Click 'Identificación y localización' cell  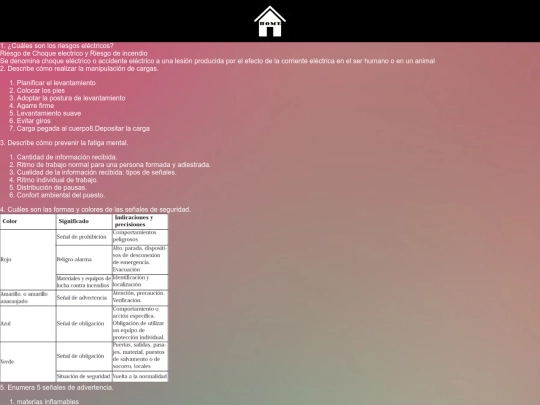[140, 282]
